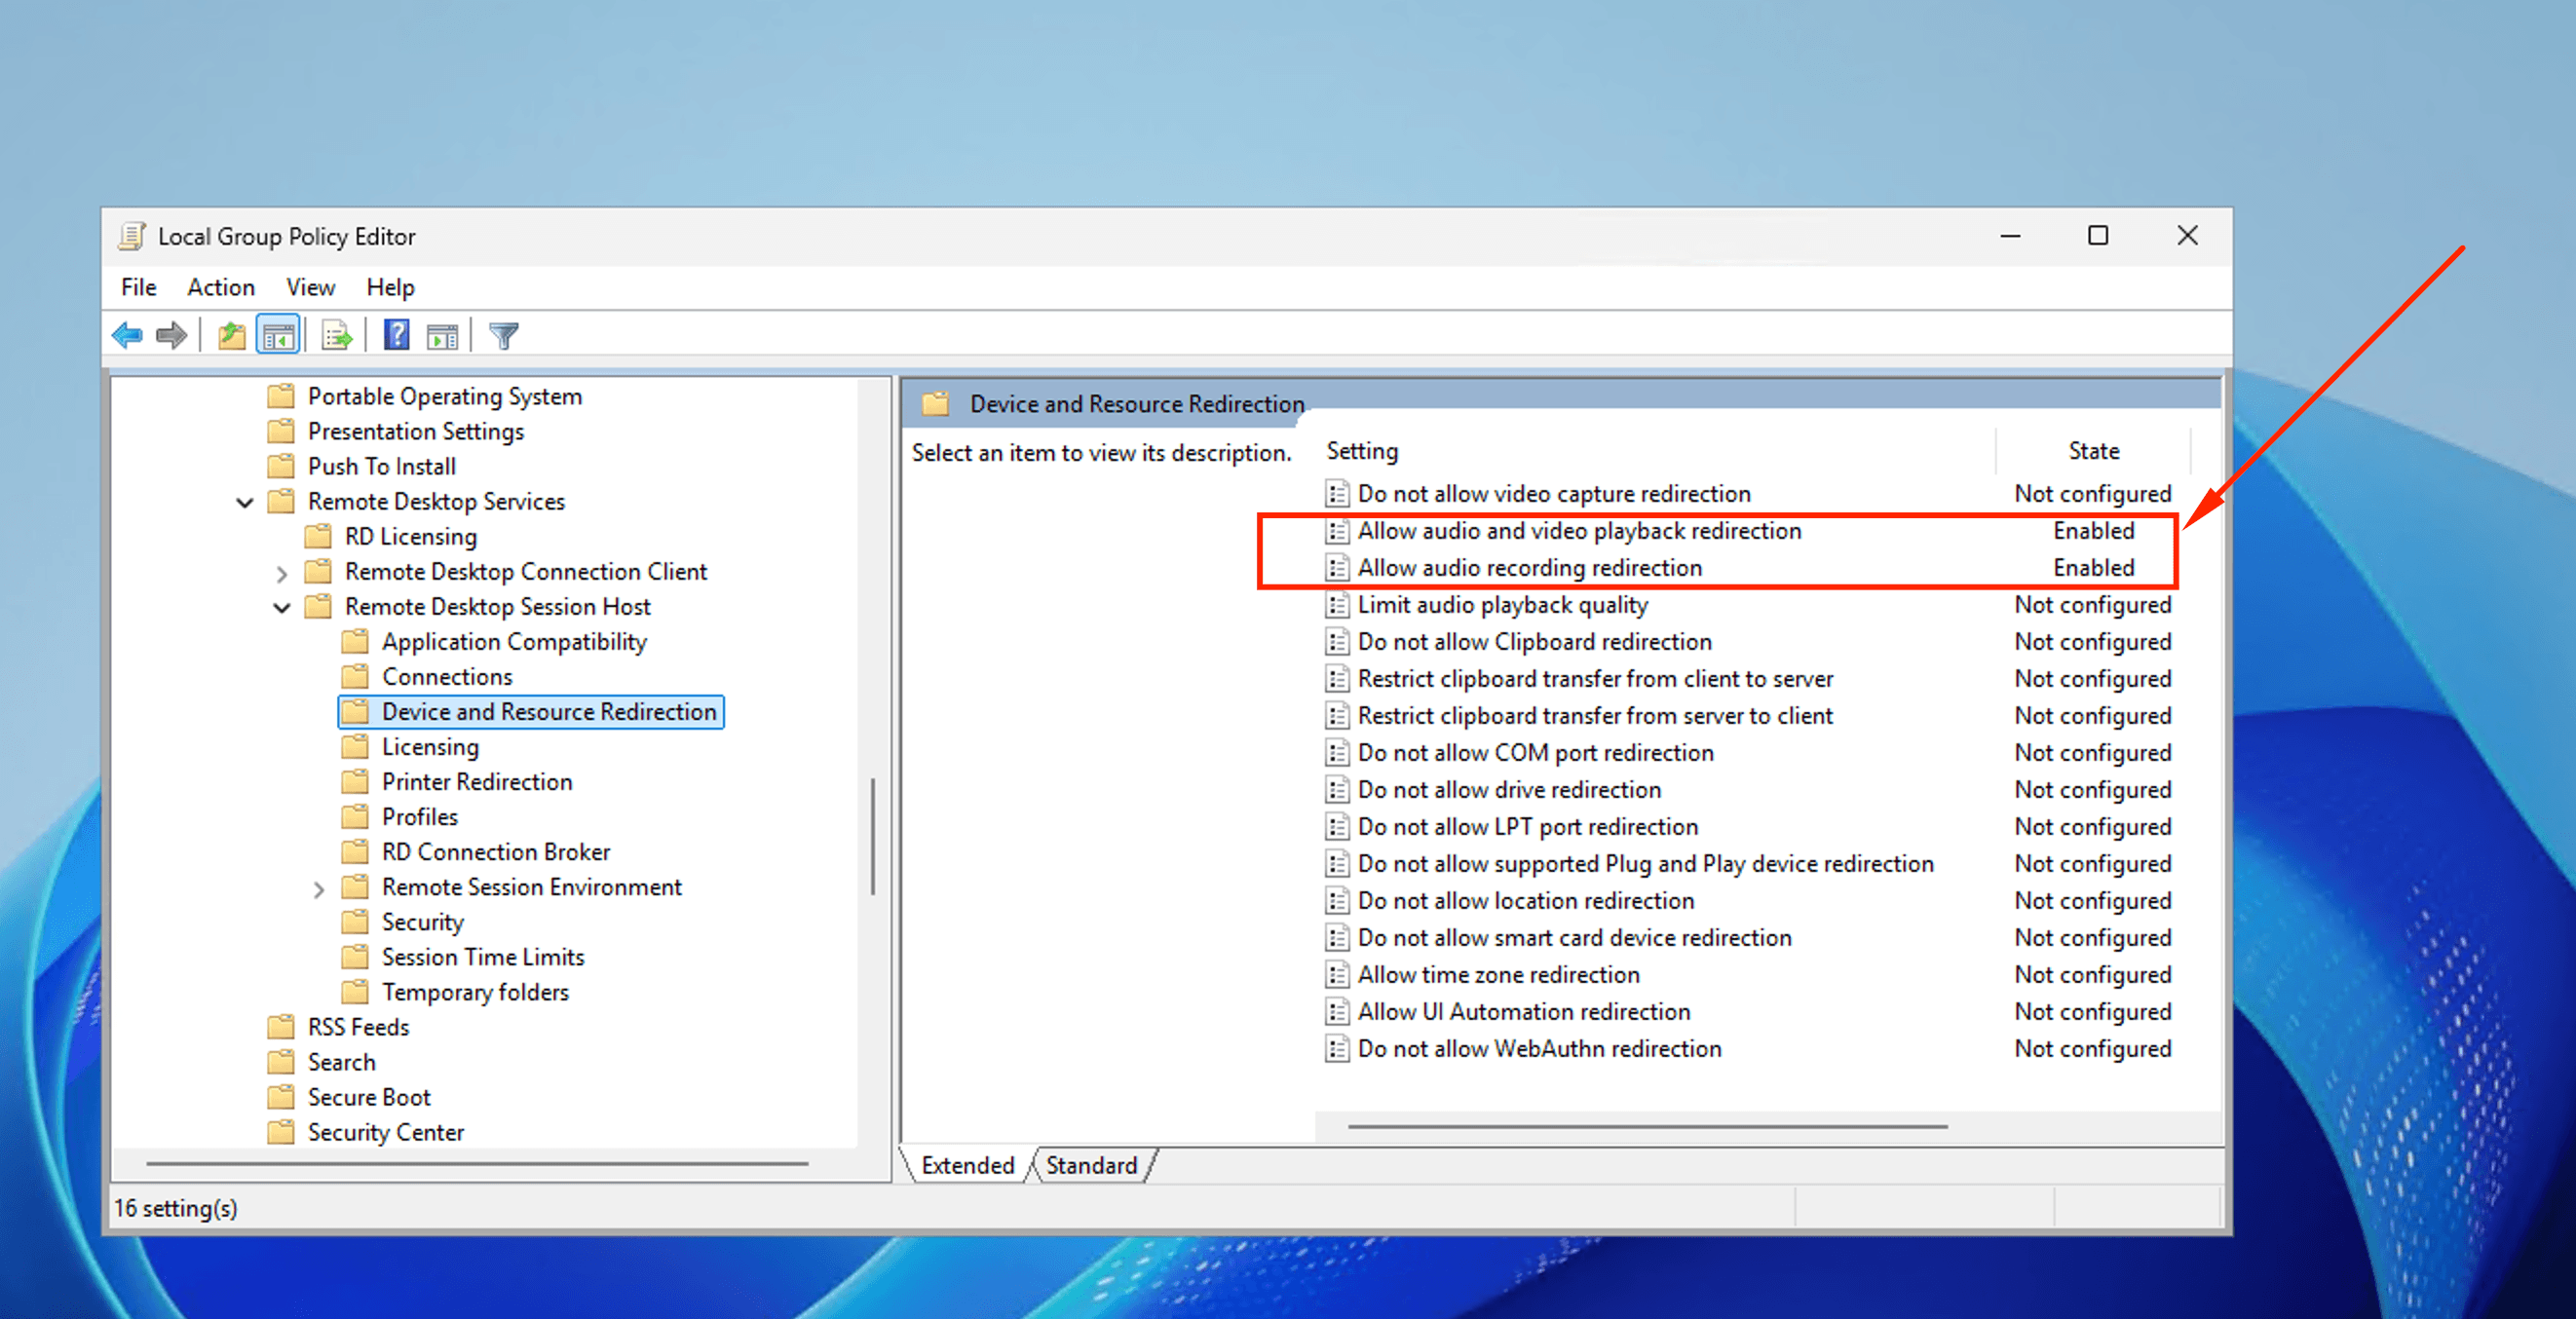Click folder icon in Device and Resource Redirection header

point(936,404)
